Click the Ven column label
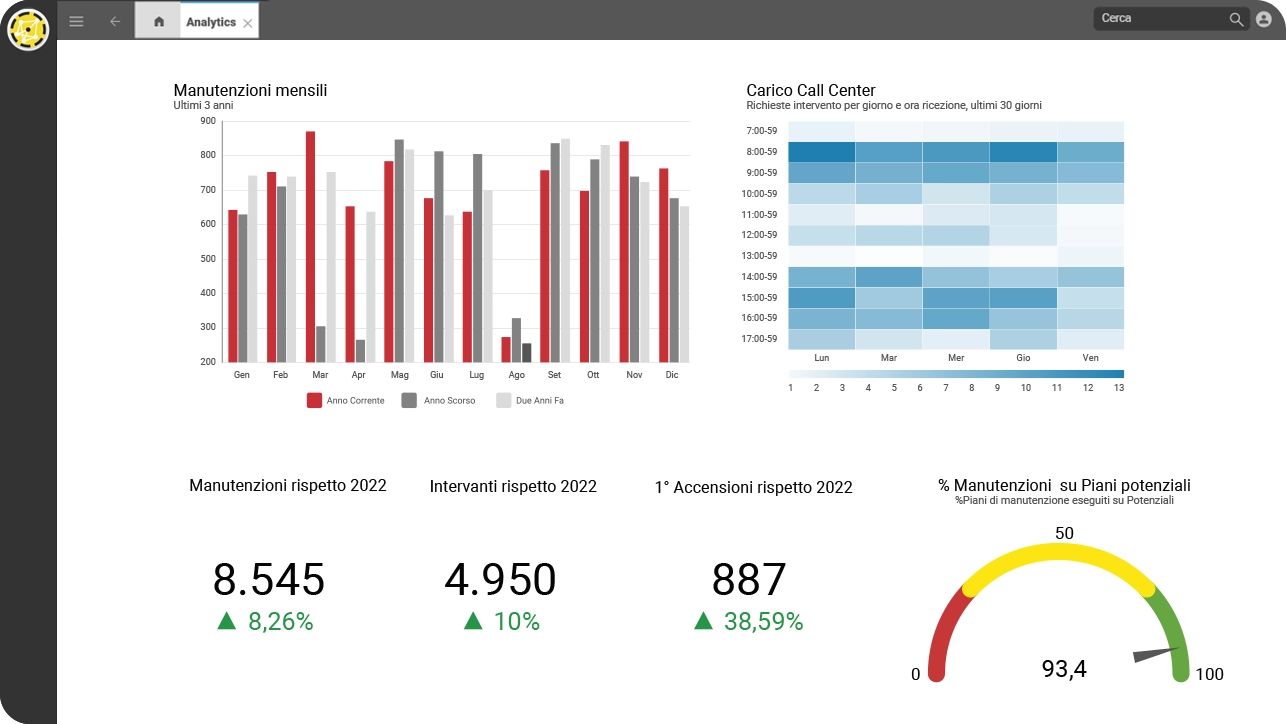 pos(1091,357)
